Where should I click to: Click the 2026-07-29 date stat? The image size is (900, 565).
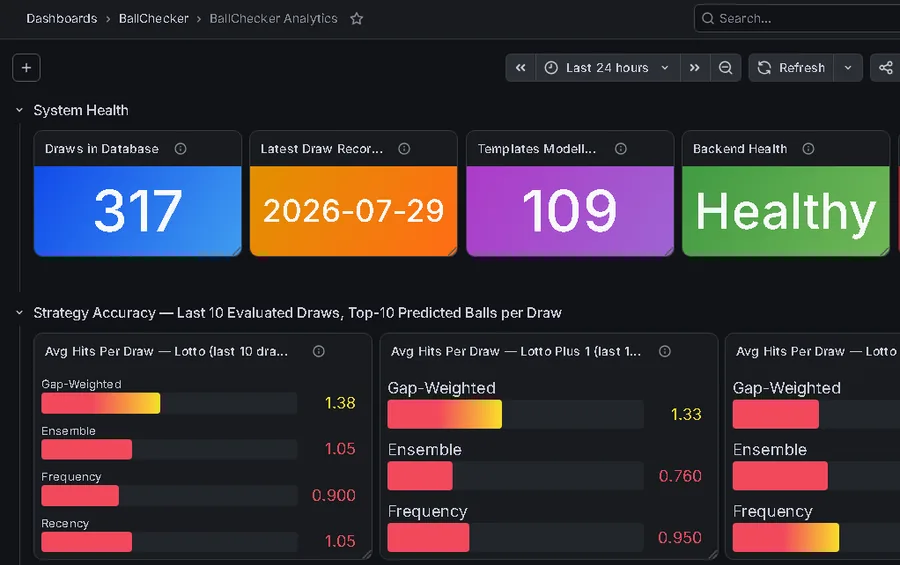tap(354, 211)
